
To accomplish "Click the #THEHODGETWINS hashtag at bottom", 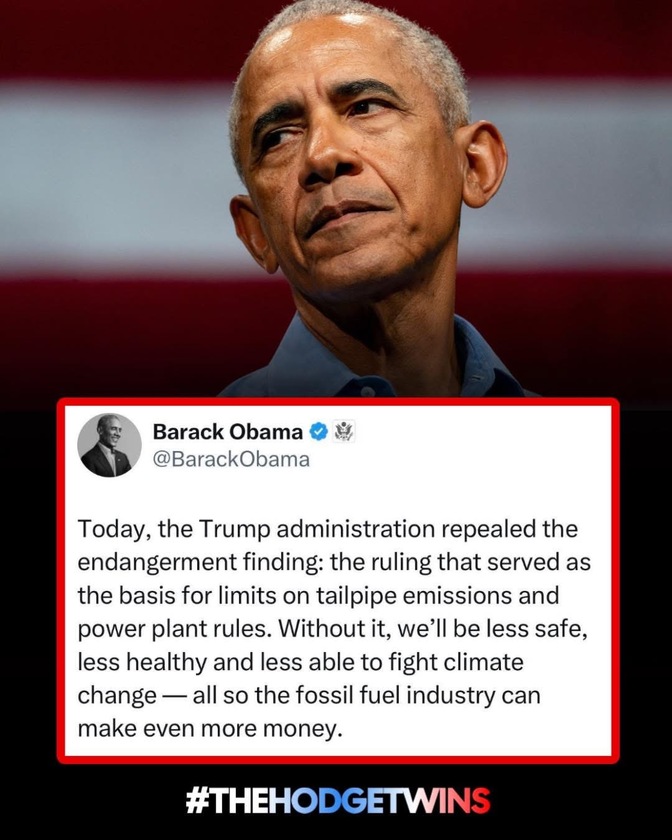I will coord(338,800).
